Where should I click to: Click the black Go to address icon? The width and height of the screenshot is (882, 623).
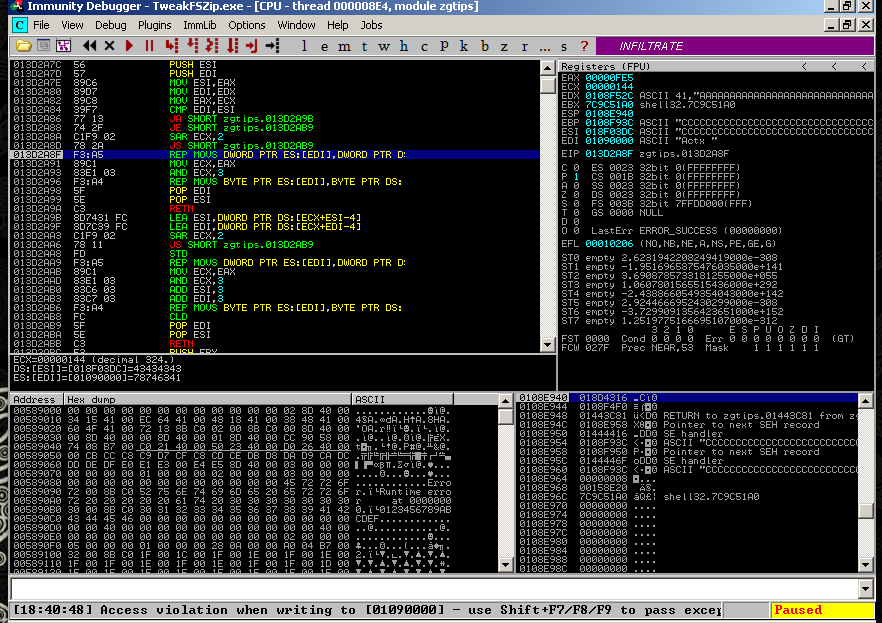point(272,46)
